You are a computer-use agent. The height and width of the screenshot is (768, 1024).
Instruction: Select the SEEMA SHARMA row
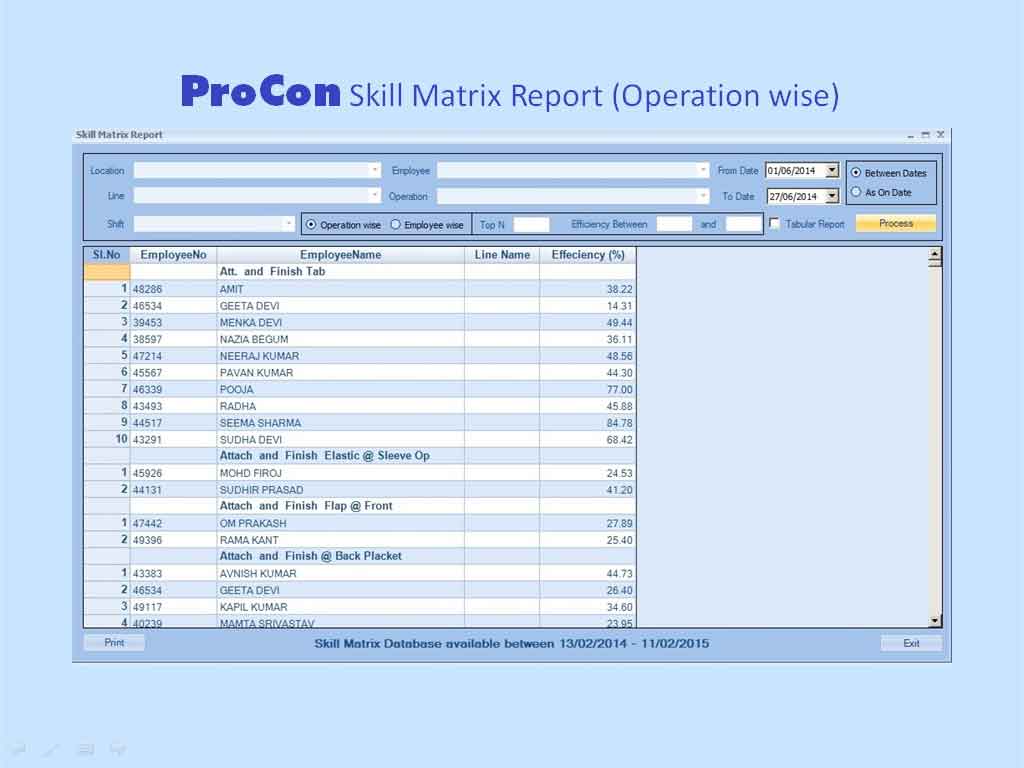click(360, 423)
